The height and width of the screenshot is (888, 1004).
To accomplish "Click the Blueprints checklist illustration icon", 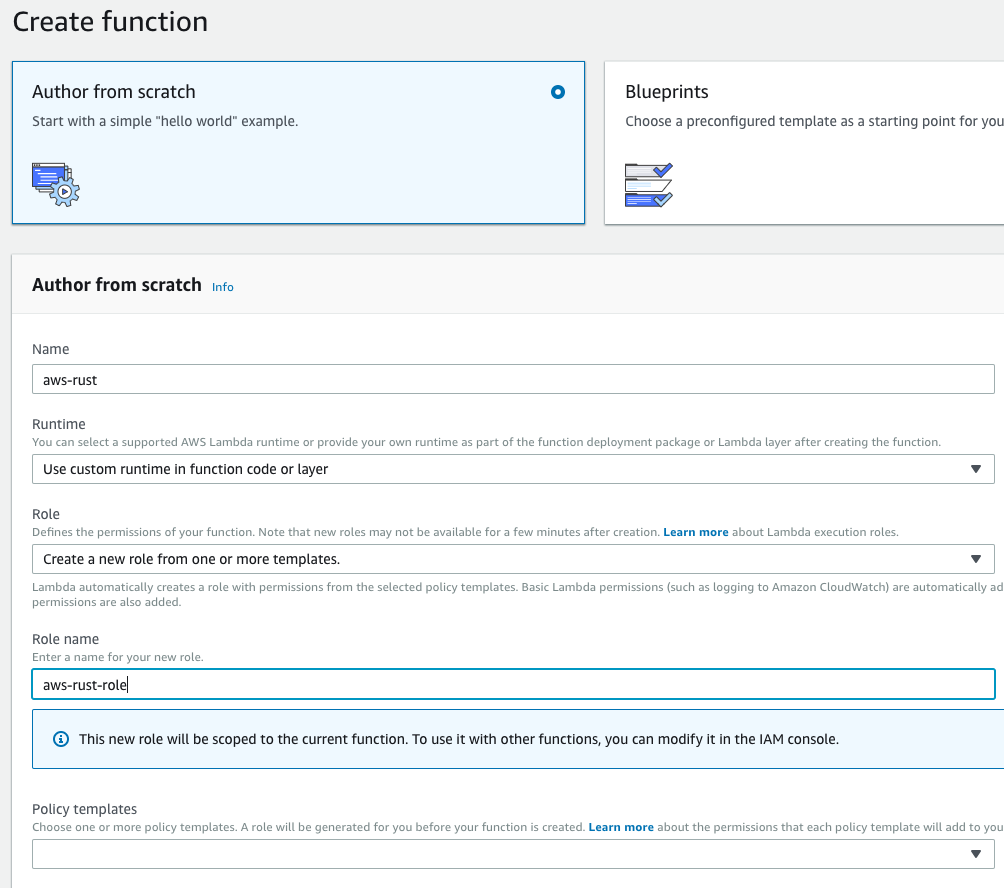I will point(646,184).
